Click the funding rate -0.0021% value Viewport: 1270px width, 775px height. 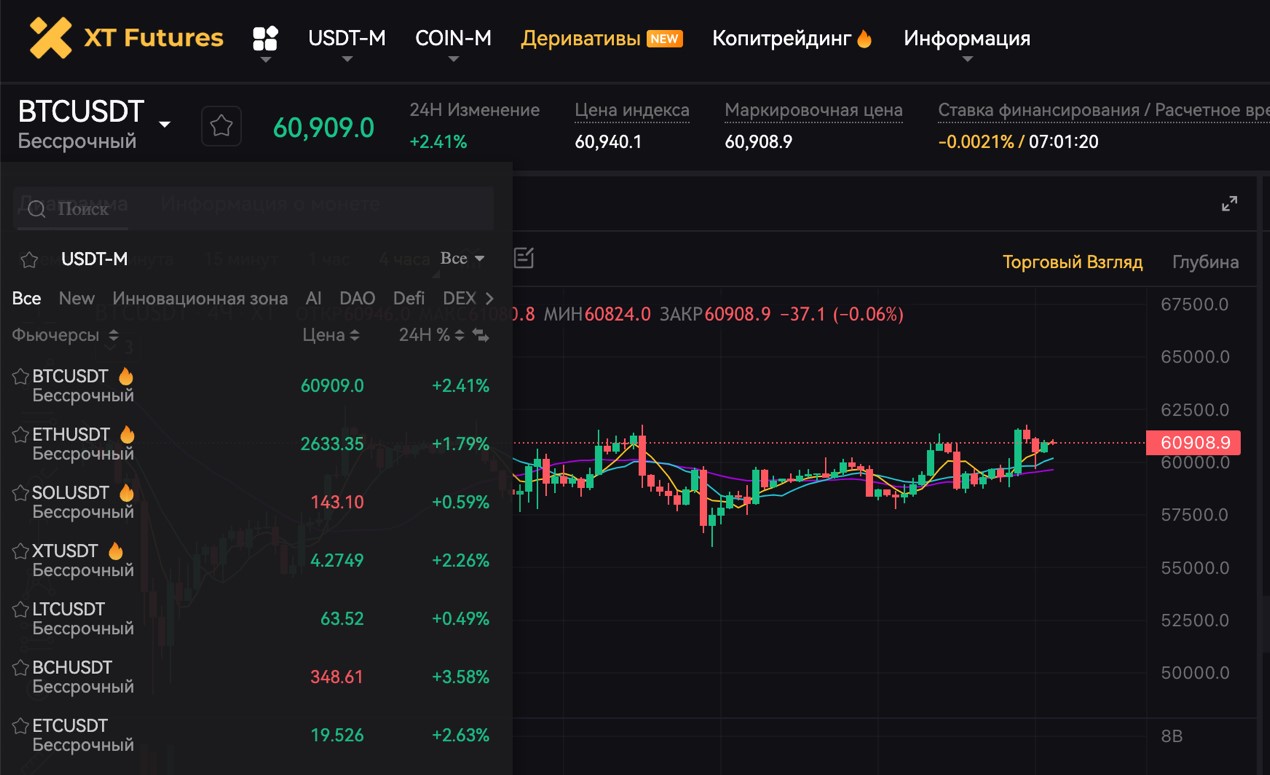click(976, 142)
